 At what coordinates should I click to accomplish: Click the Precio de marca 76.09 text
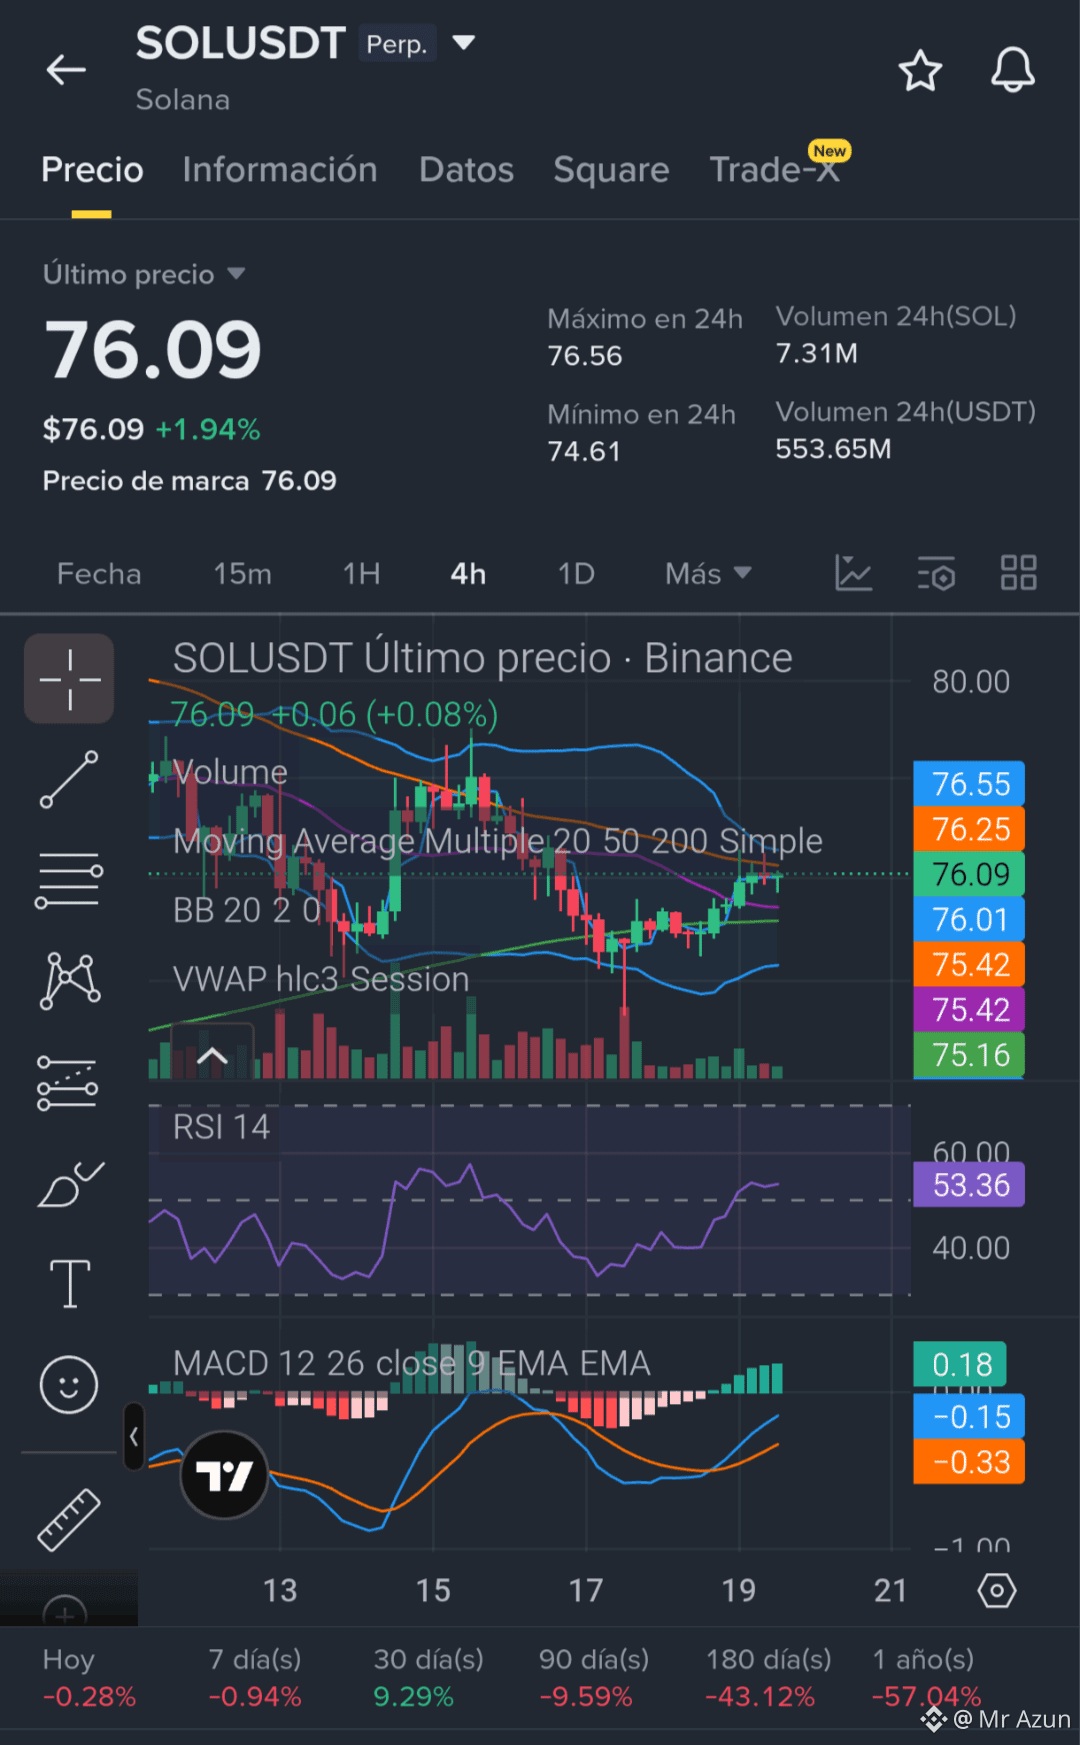pos(189,481)
